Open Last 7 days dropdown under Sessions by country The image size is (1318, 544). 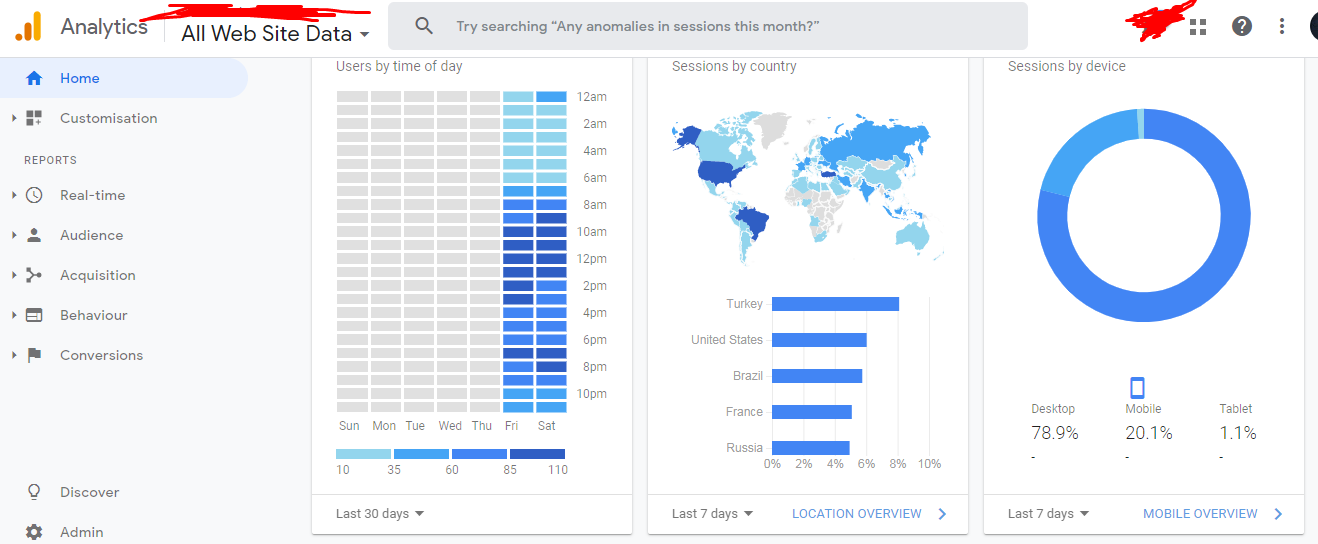712,514
